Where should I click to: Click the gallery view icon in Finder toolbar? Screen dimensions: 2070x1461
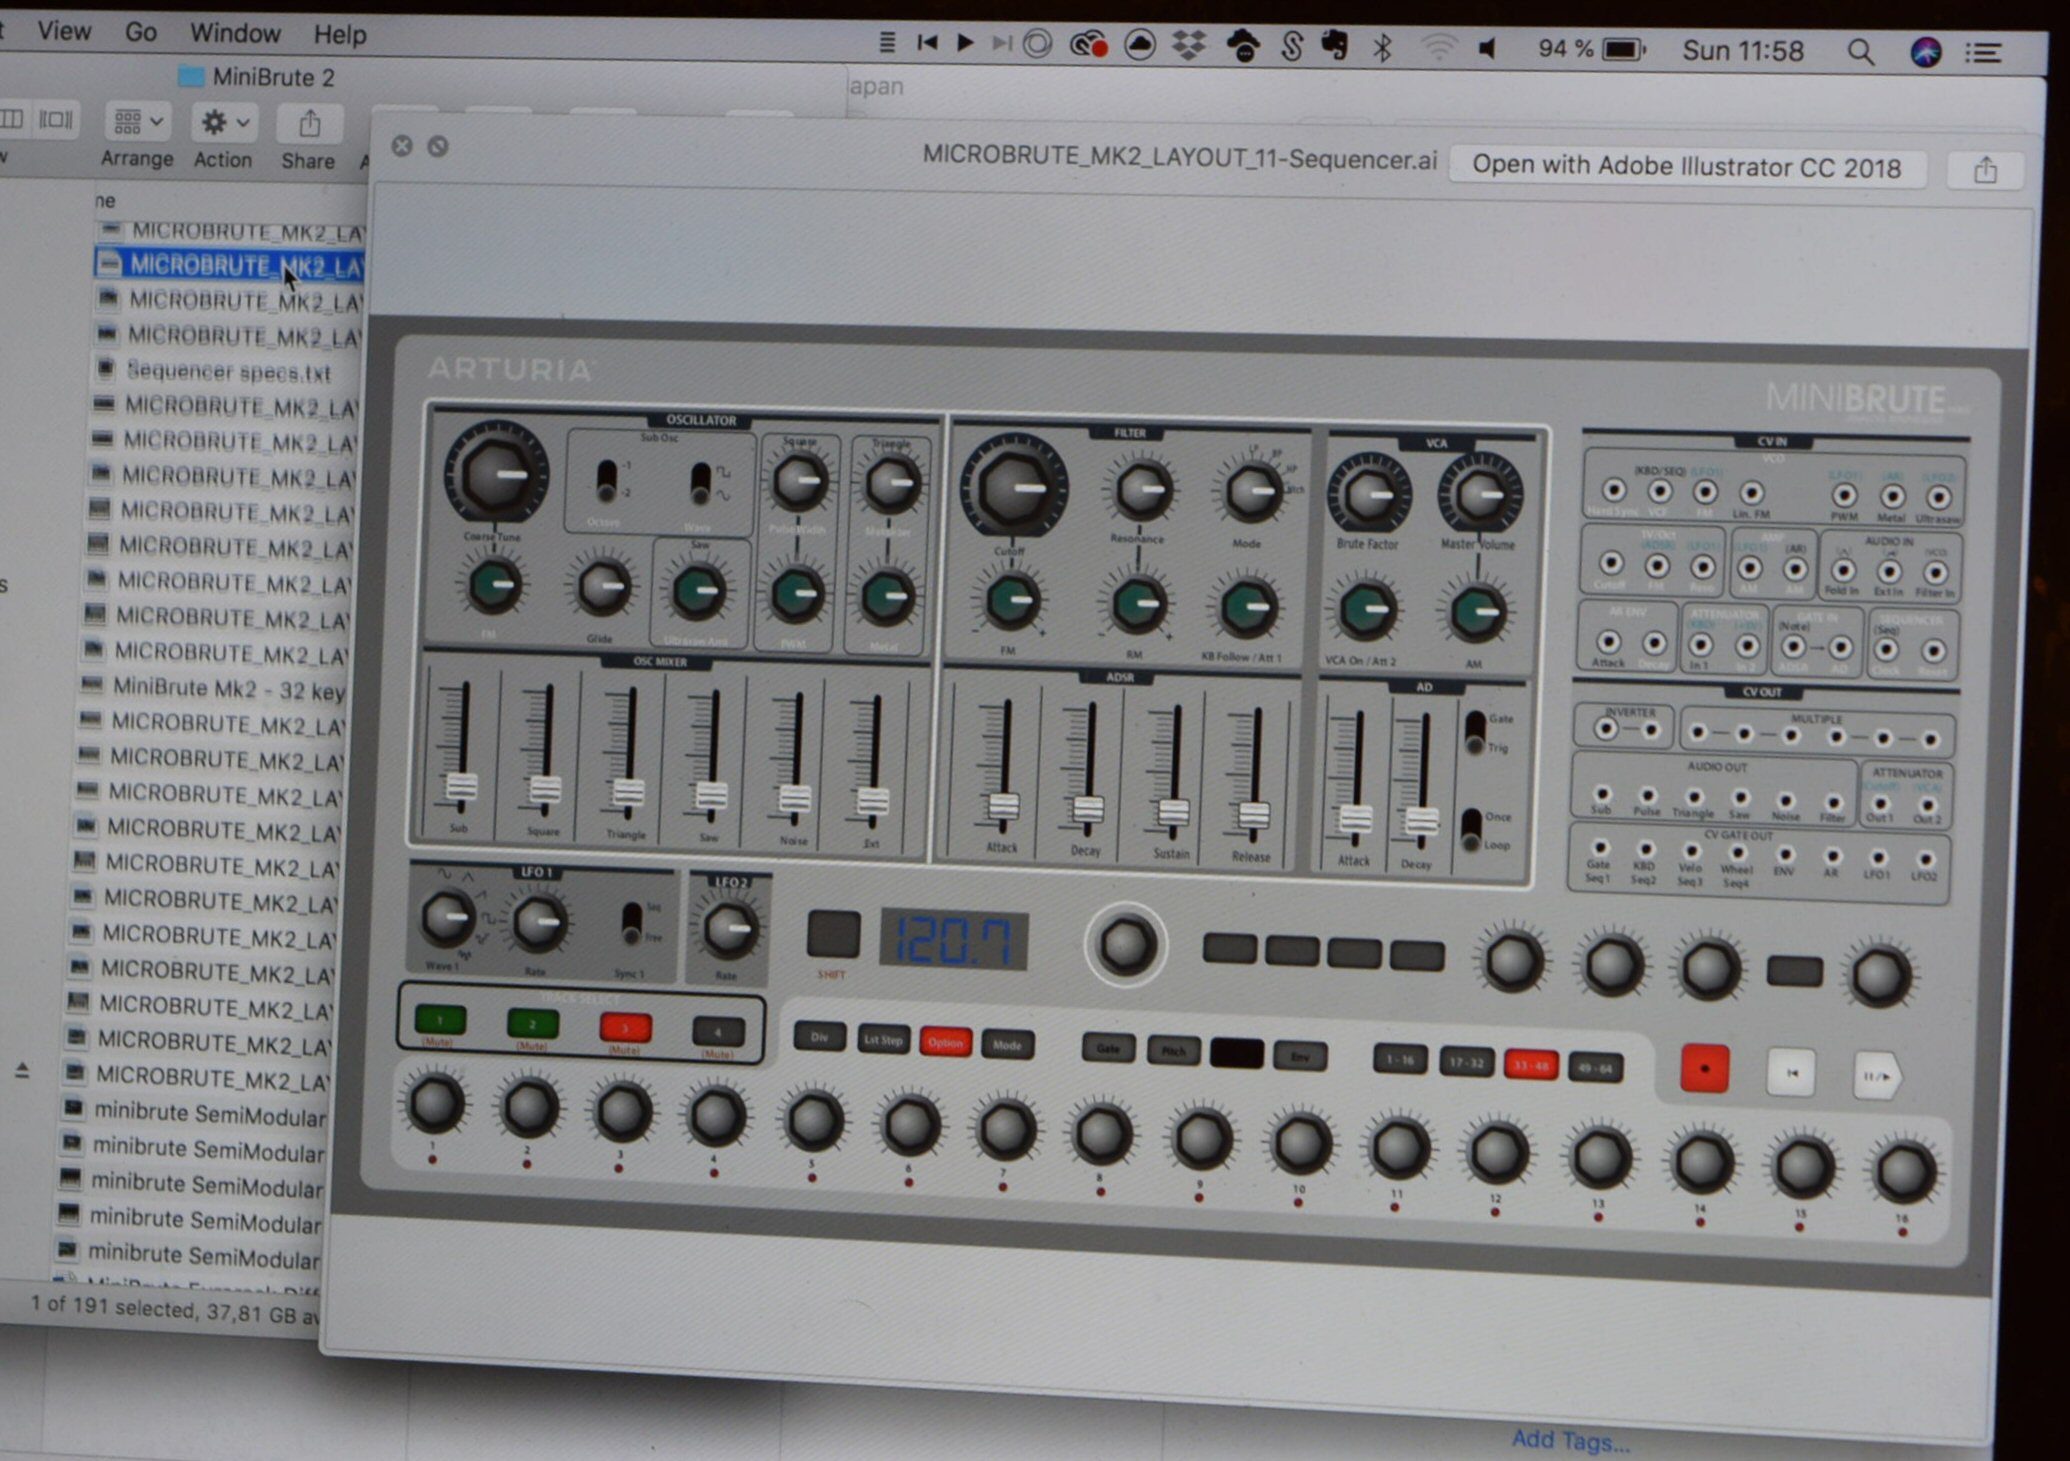(x=56, y=120)
